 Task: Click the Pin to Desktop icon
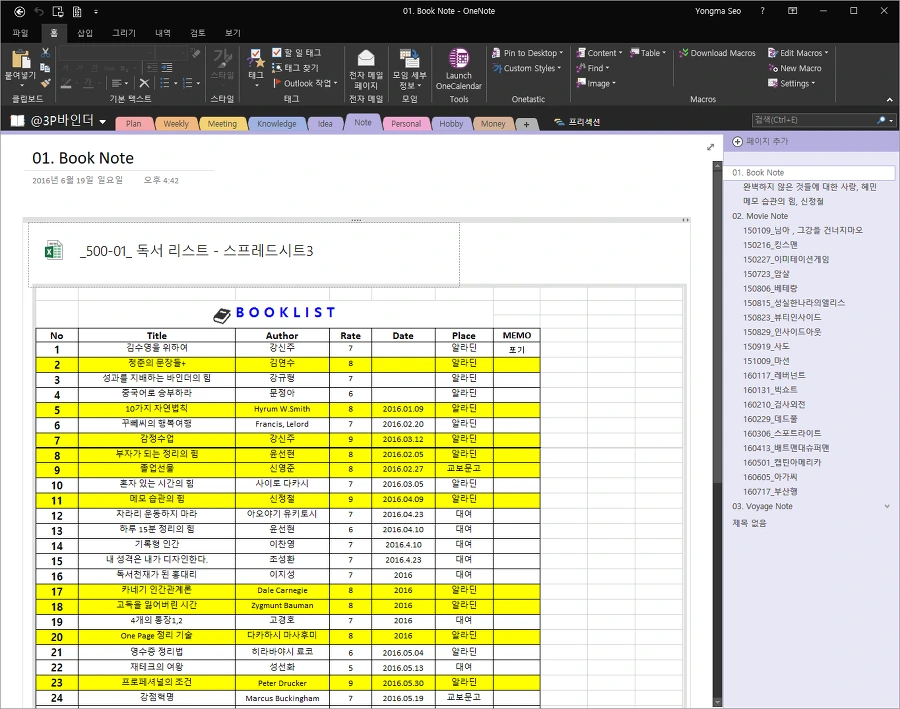(496, 53)
